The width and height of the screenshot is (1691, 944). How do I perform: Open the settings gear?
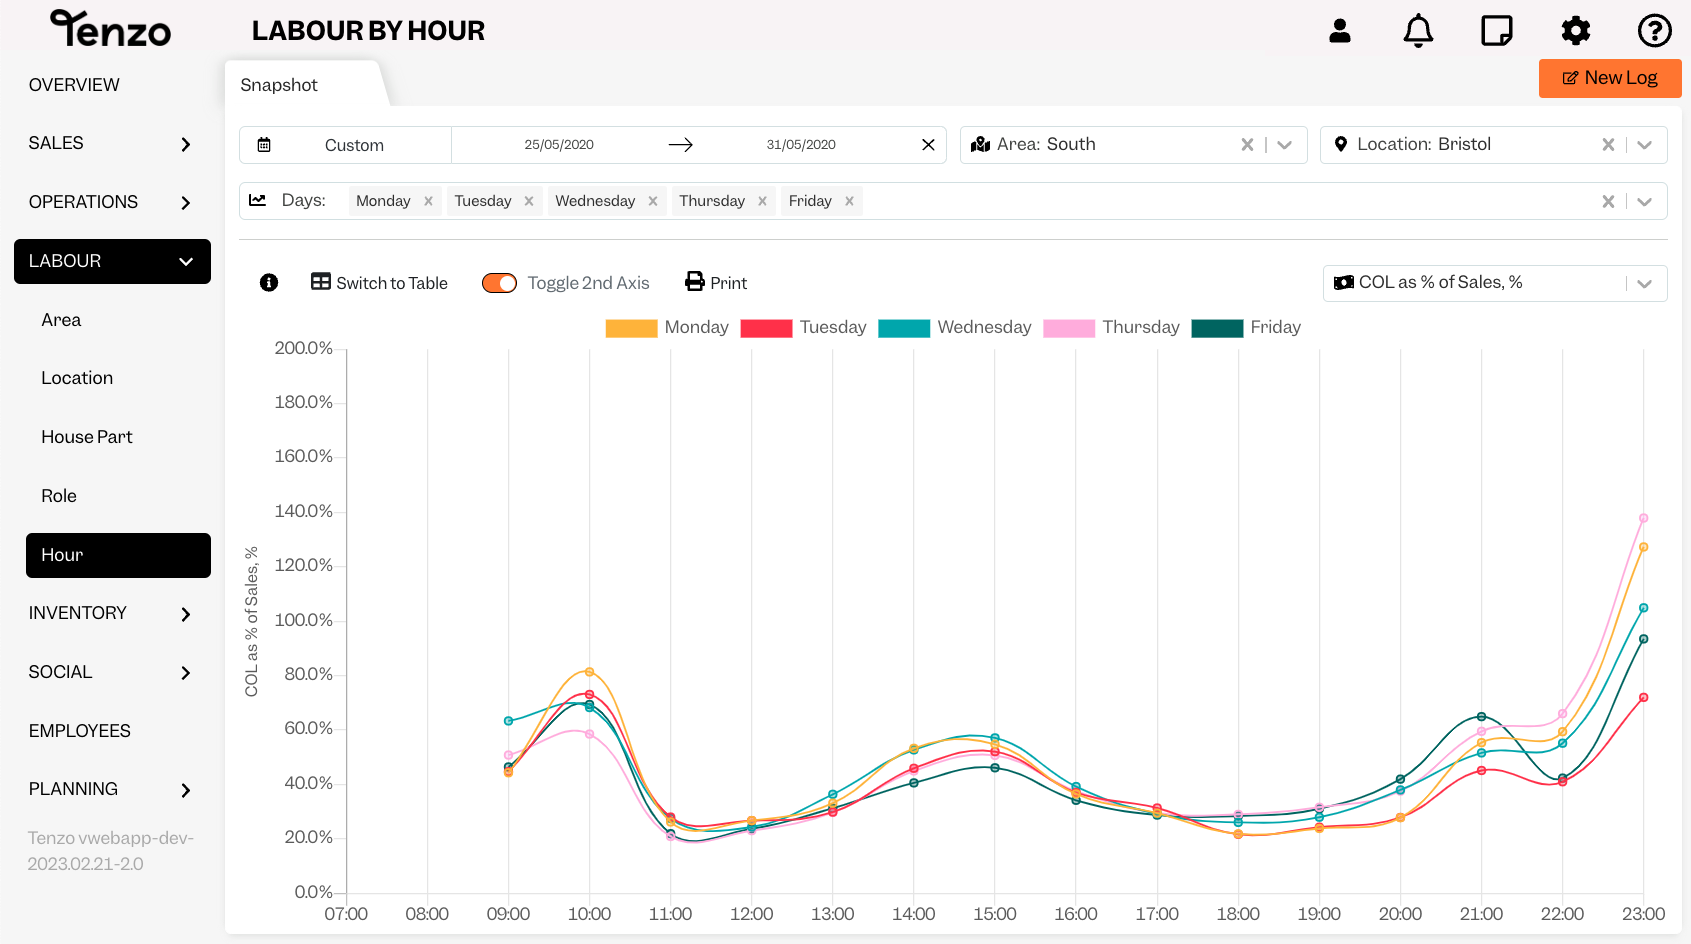tap(1576, 31)
